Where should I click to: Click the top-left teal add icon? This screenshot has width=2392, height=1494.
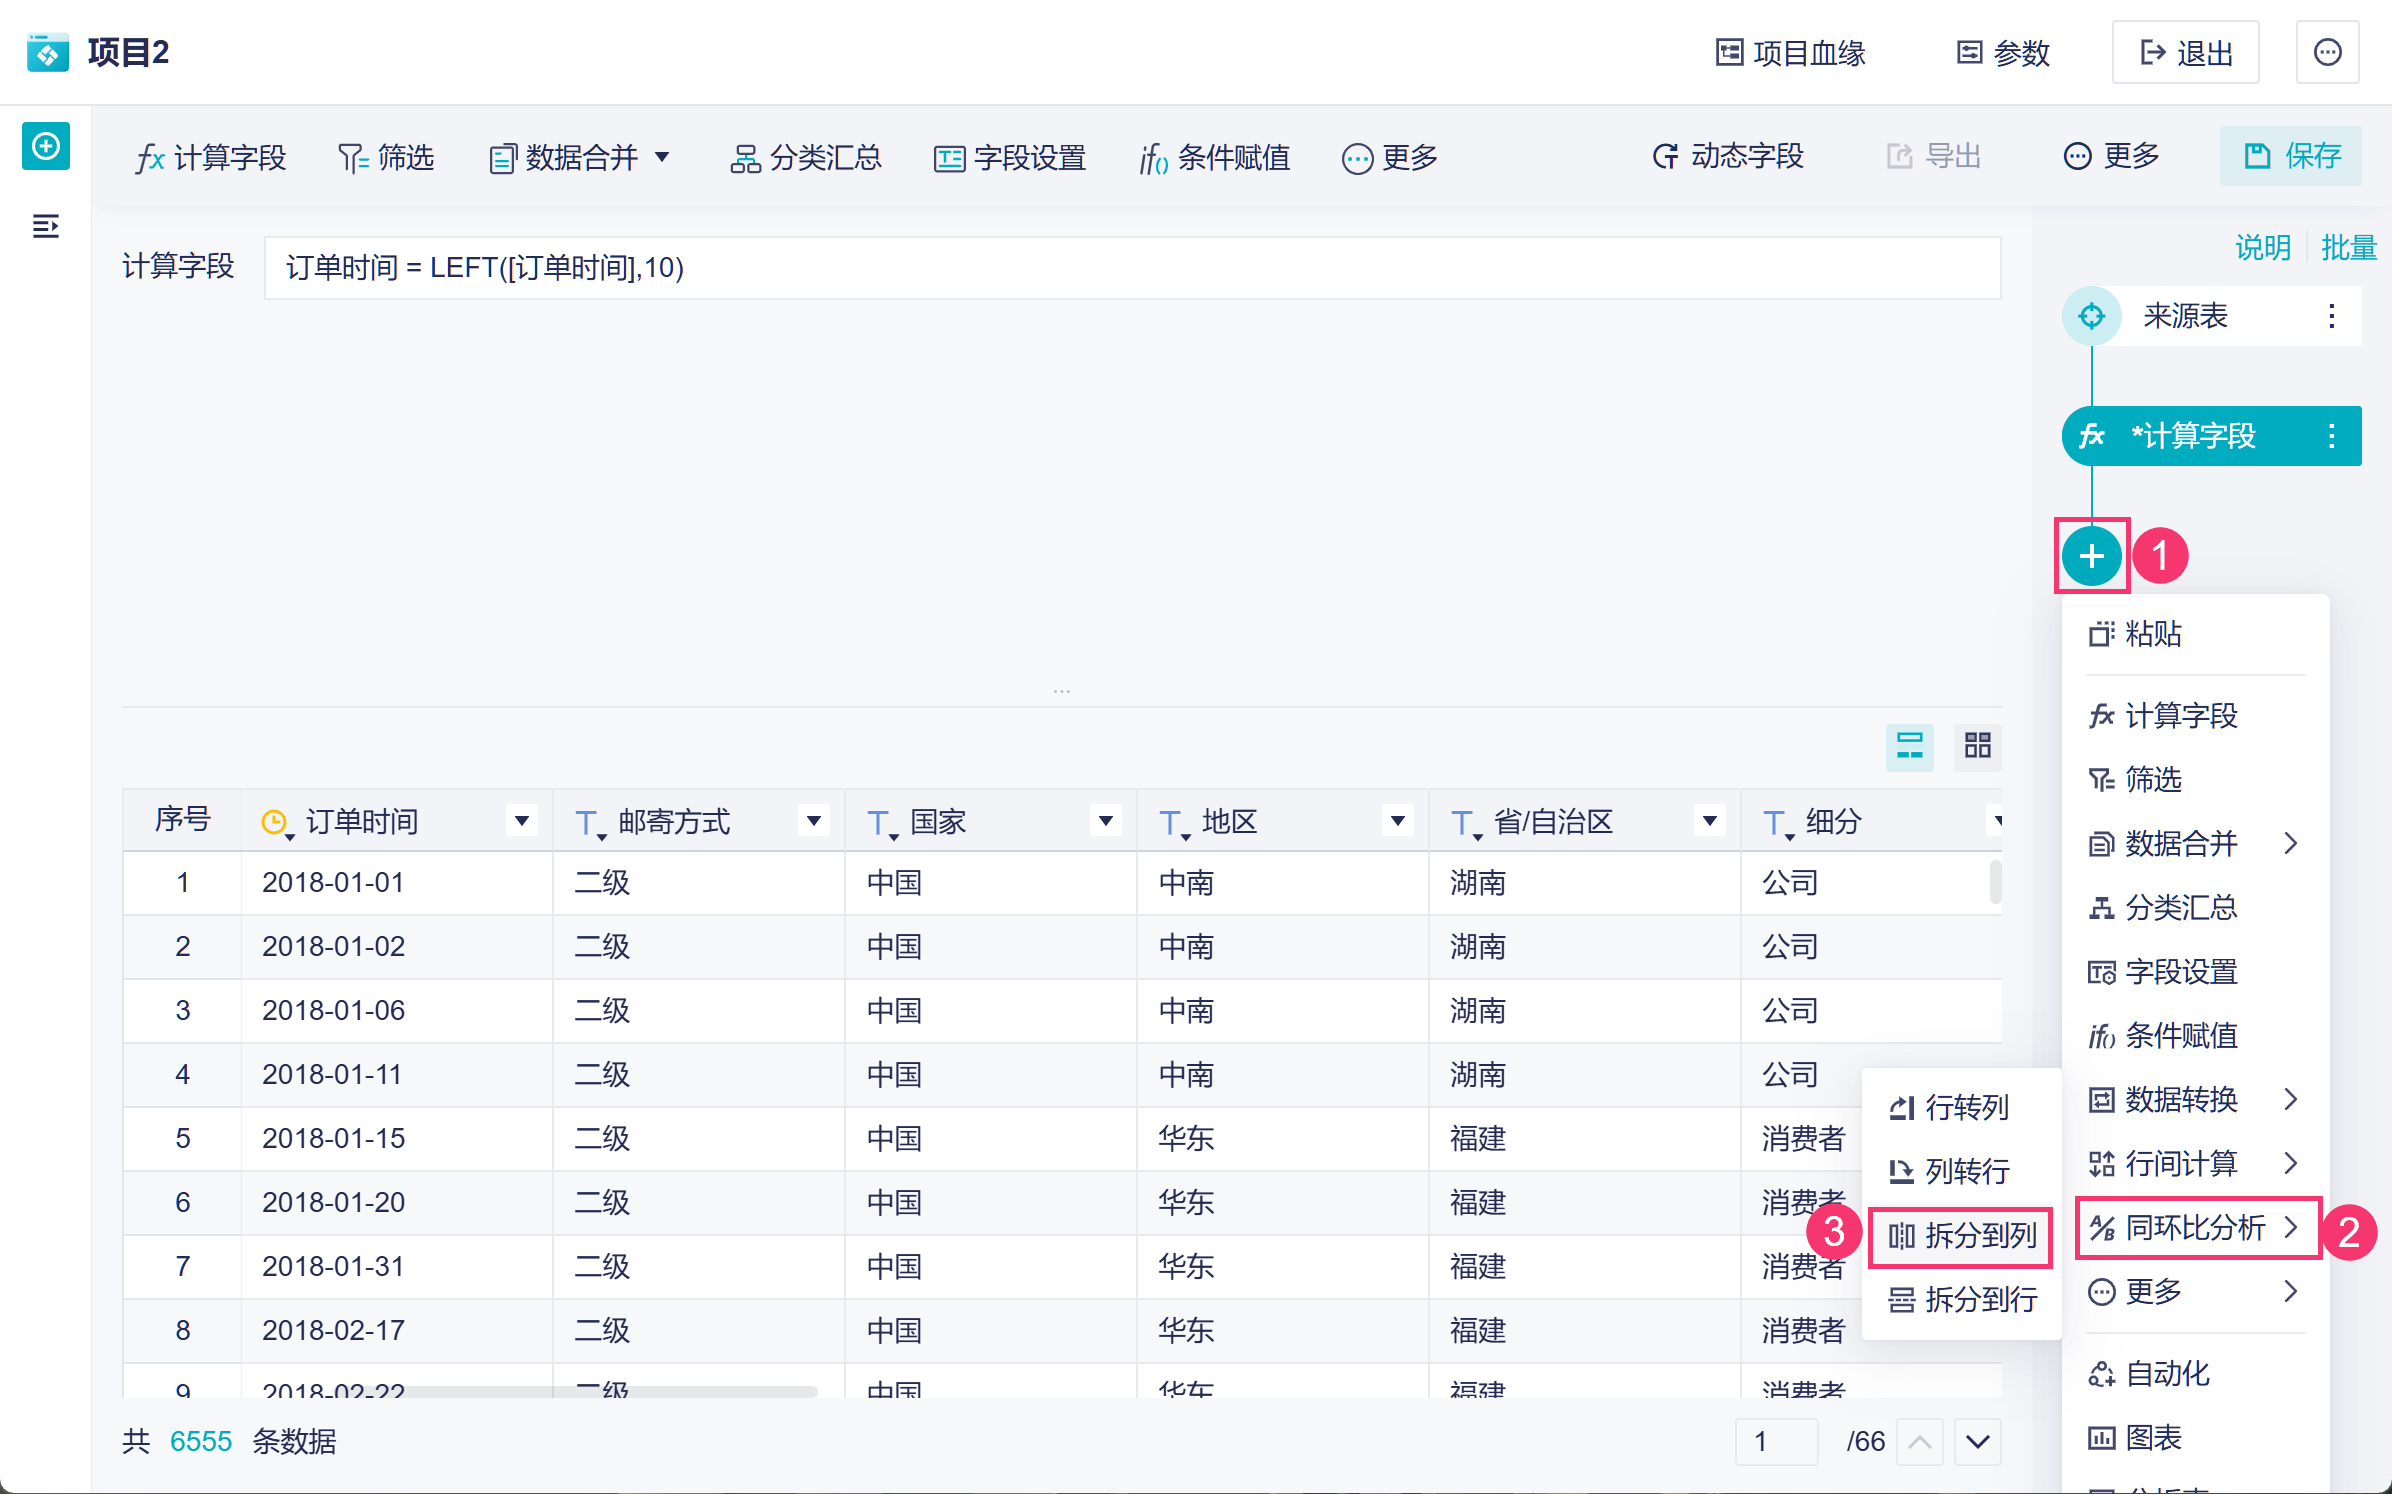click(46, 147)
